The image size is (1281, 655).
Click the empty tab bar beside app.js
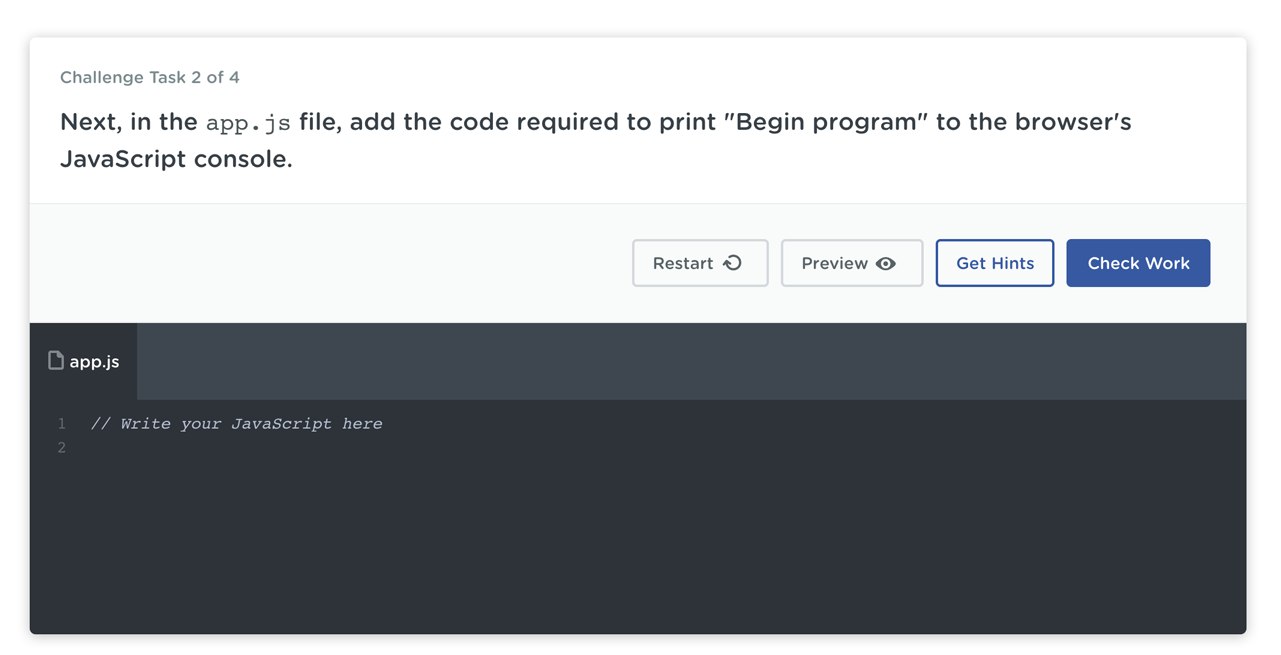tap(690, 361)
